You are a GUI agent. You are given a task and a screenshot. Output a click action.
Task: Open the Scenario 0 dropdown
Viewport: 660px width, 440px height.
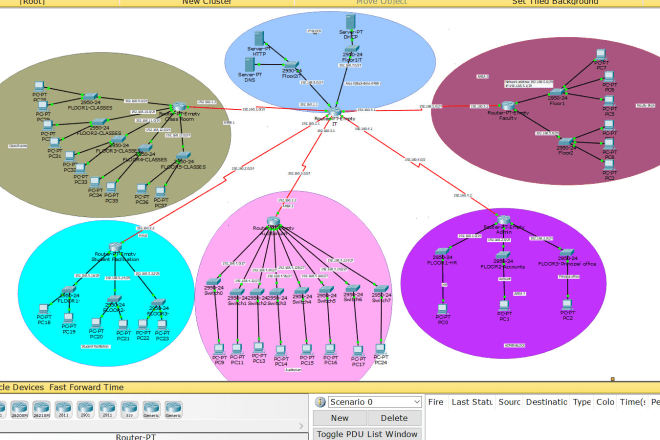pos(375,402)
